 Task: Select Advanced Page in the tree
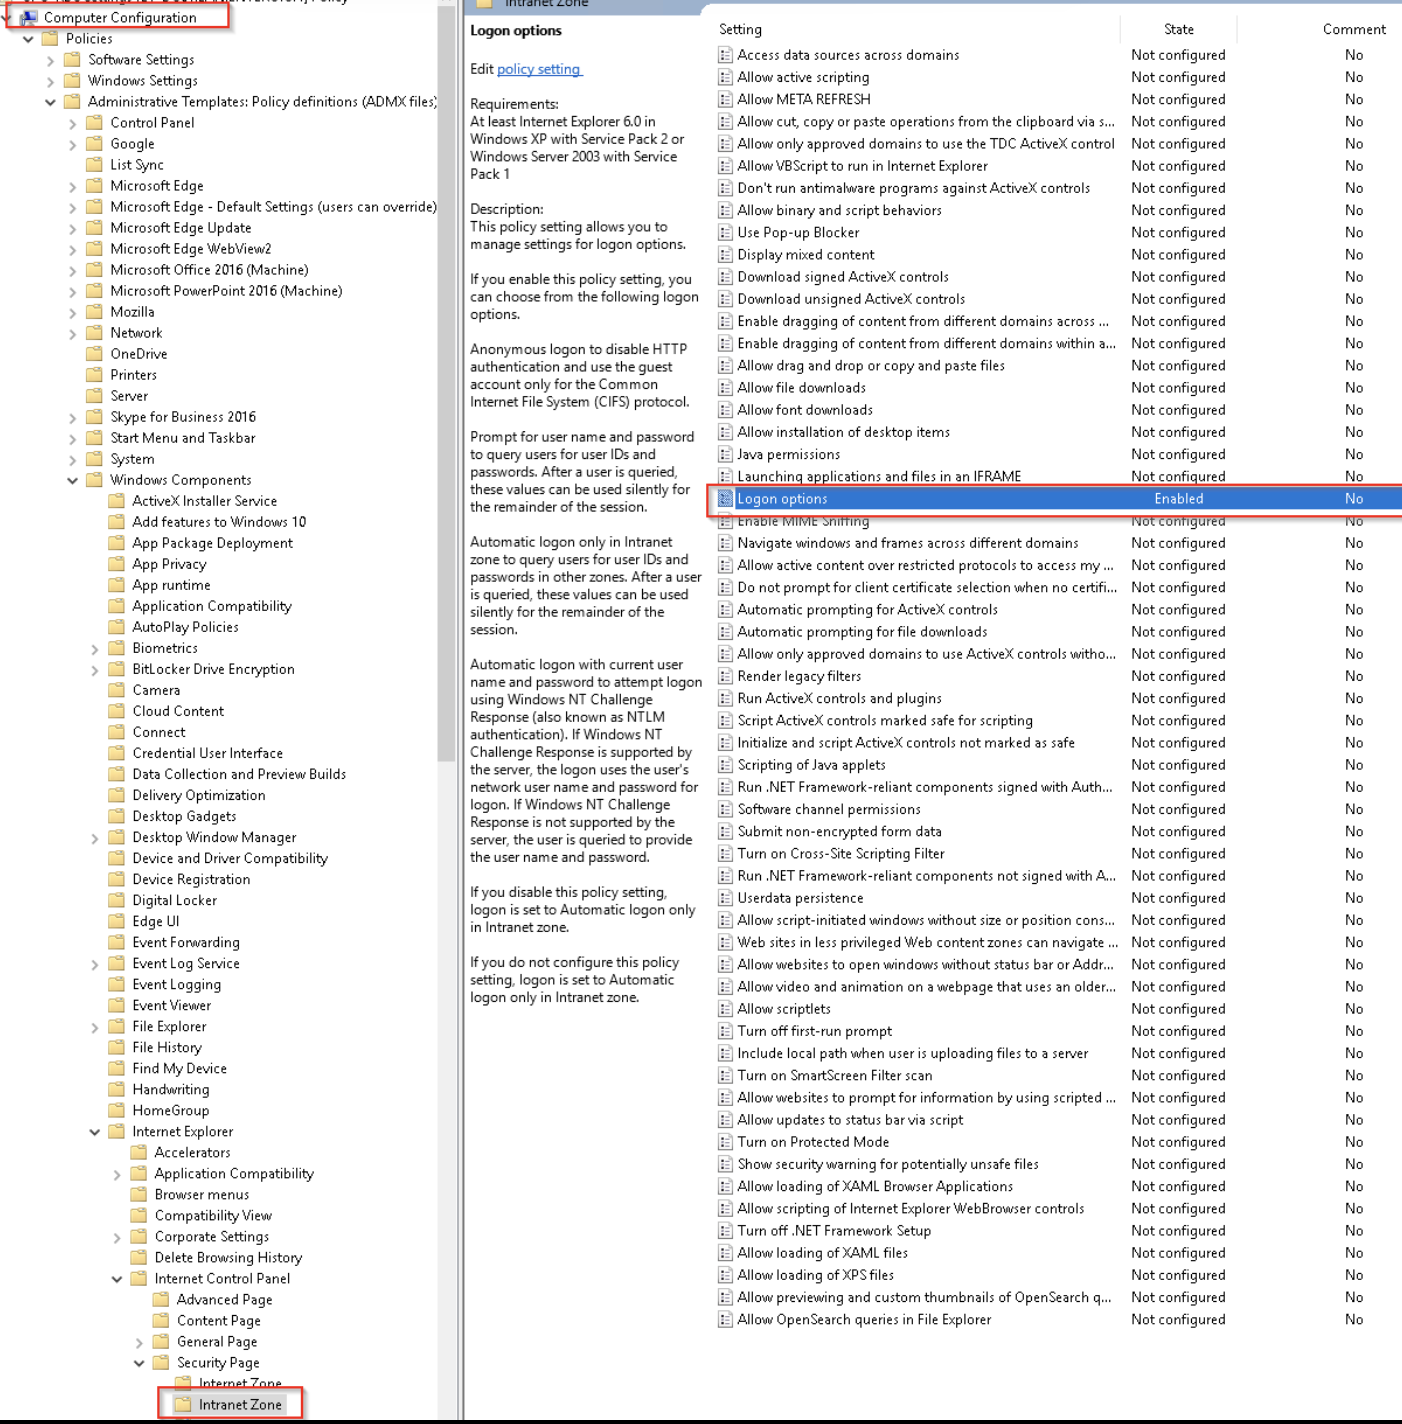[224, 1300]
